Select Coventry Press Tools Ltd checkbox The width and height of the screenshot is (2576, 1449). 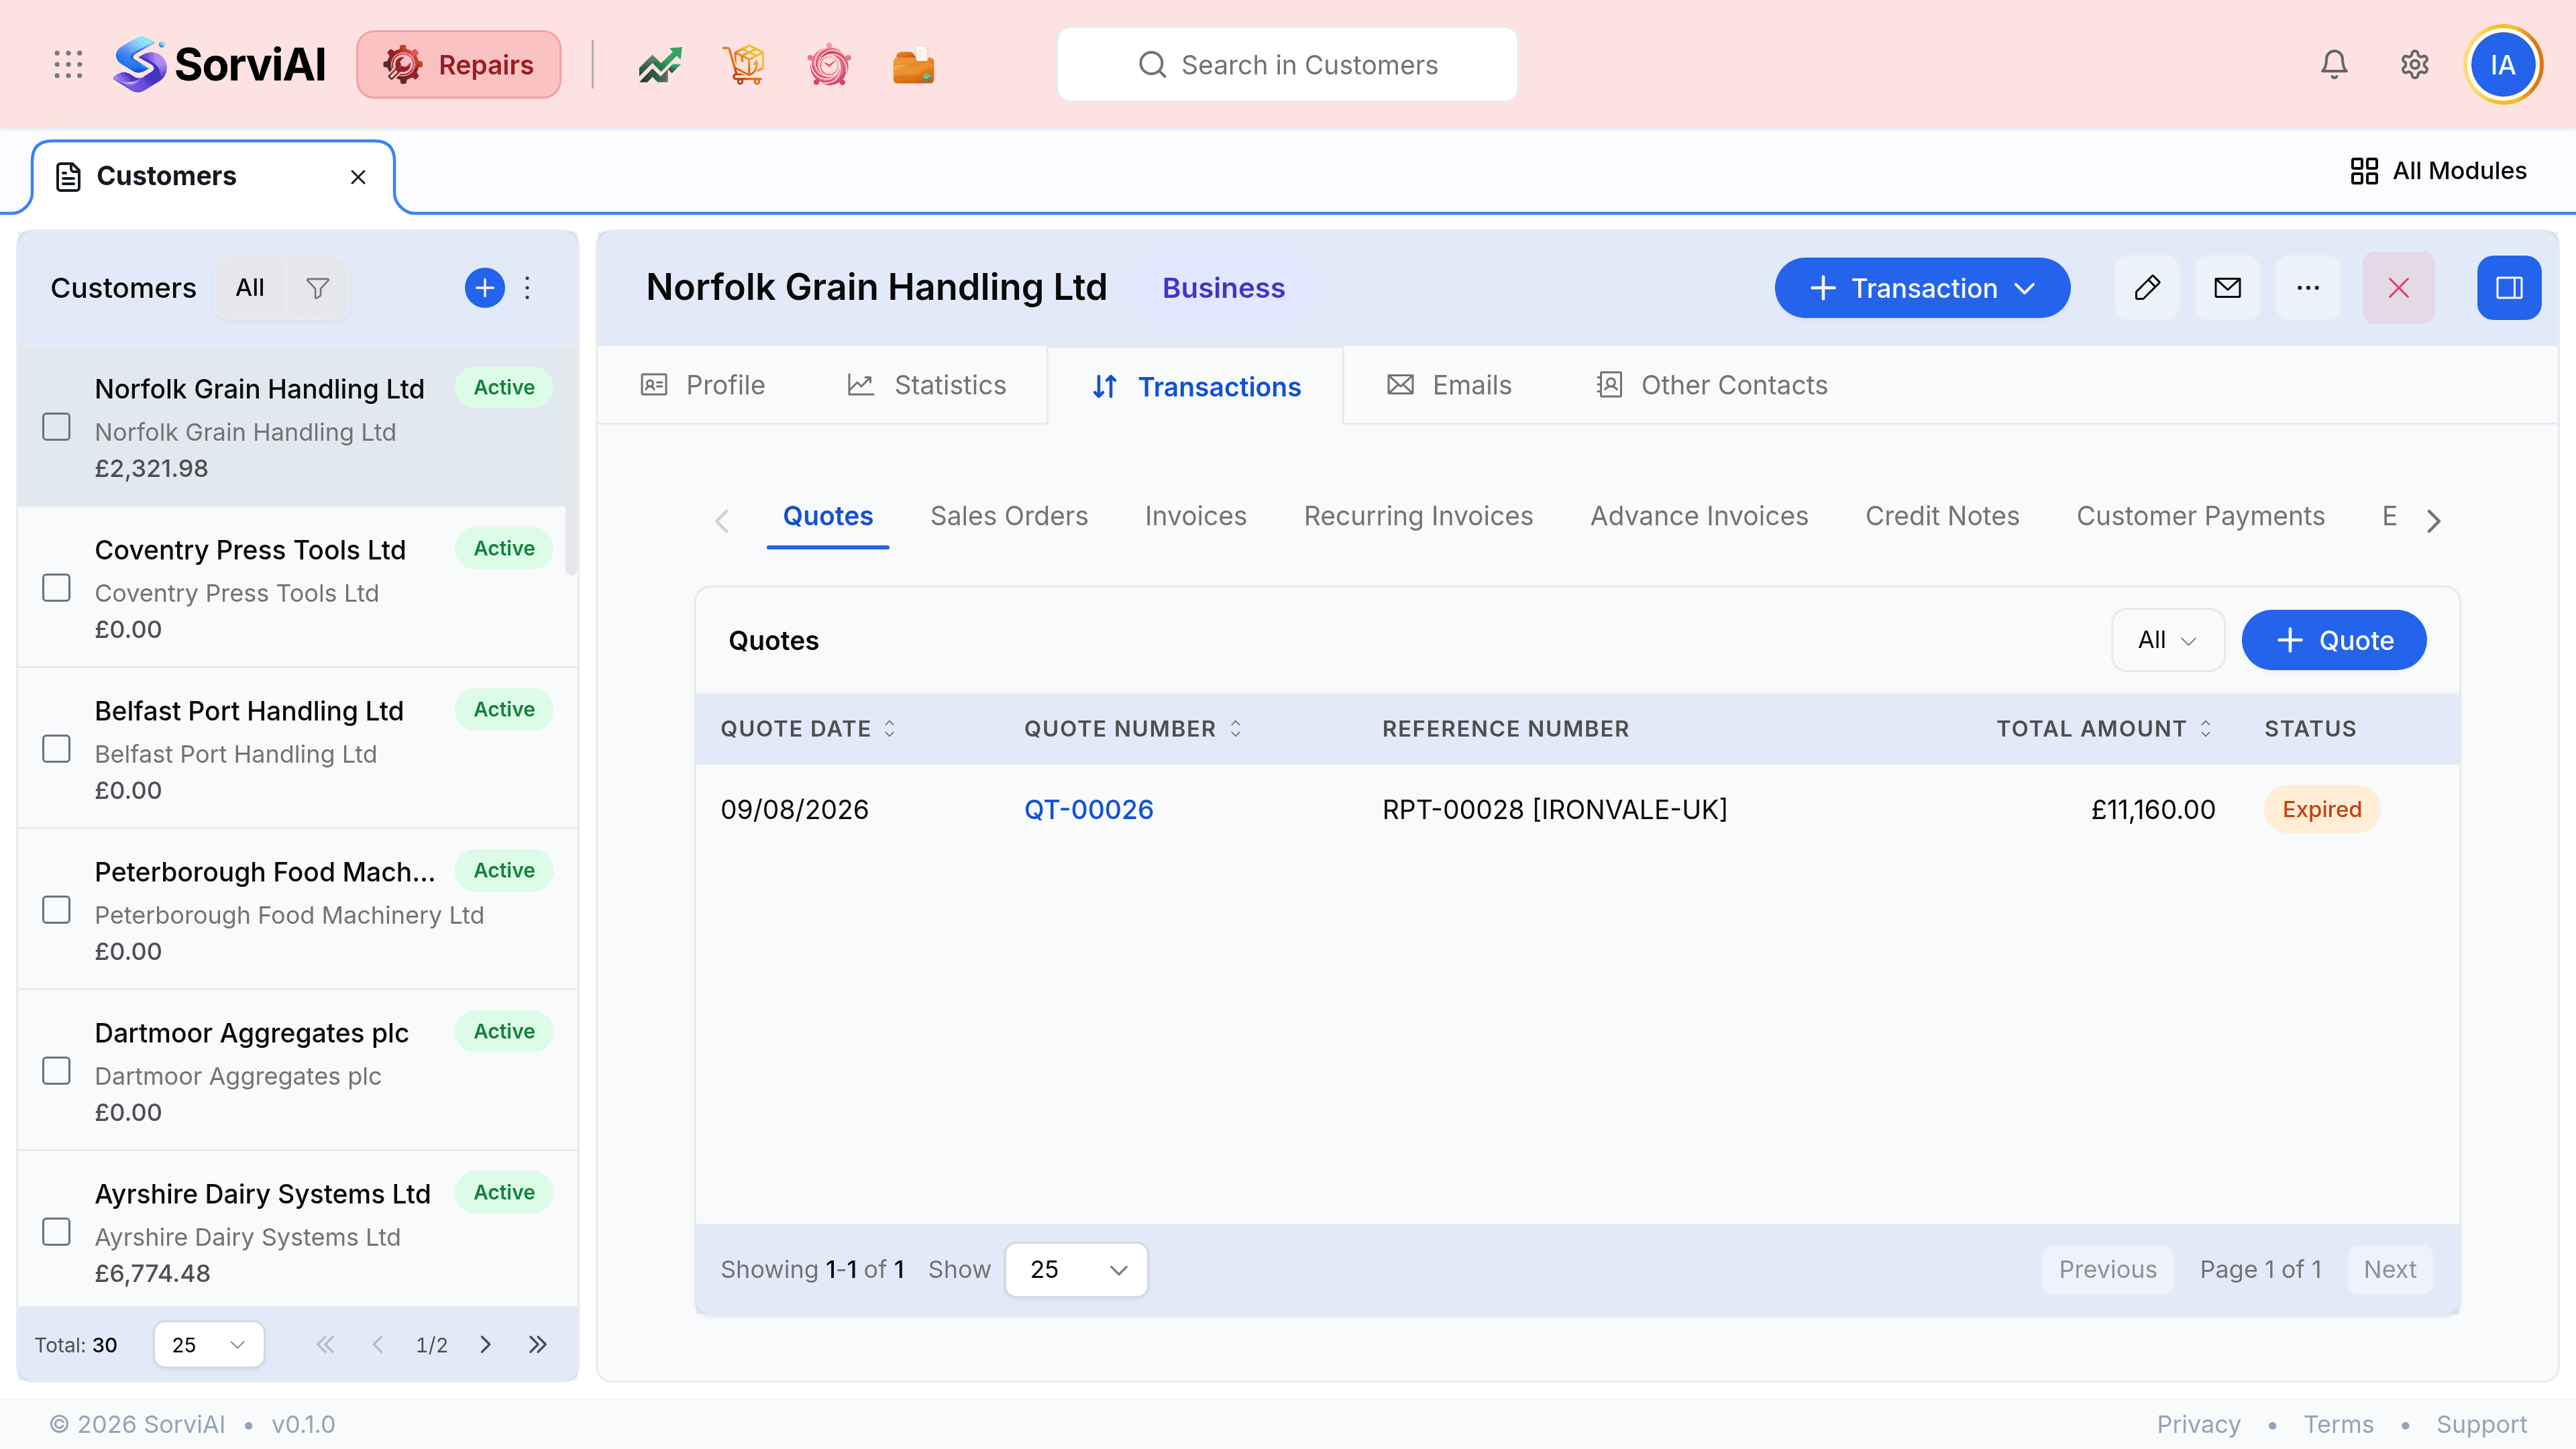point(56,588)
